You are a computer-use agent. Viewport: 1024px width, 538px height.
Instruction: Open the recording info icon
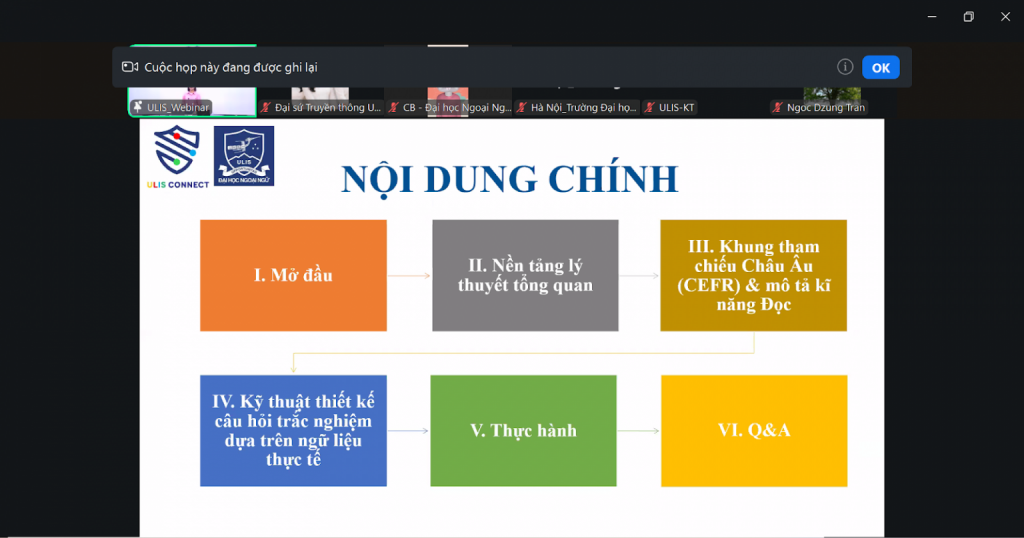pyautogui.click(x=845, y=67)
